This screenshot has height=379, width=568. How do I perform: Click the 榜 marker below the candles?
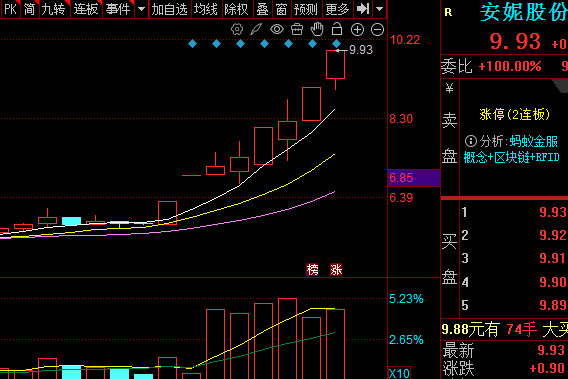(x=312, y=270)
